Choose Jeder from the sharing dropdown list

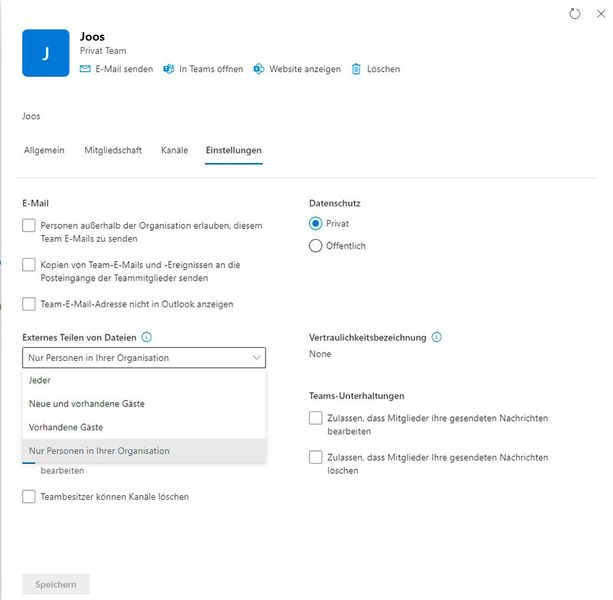click(x=144, y=380)
